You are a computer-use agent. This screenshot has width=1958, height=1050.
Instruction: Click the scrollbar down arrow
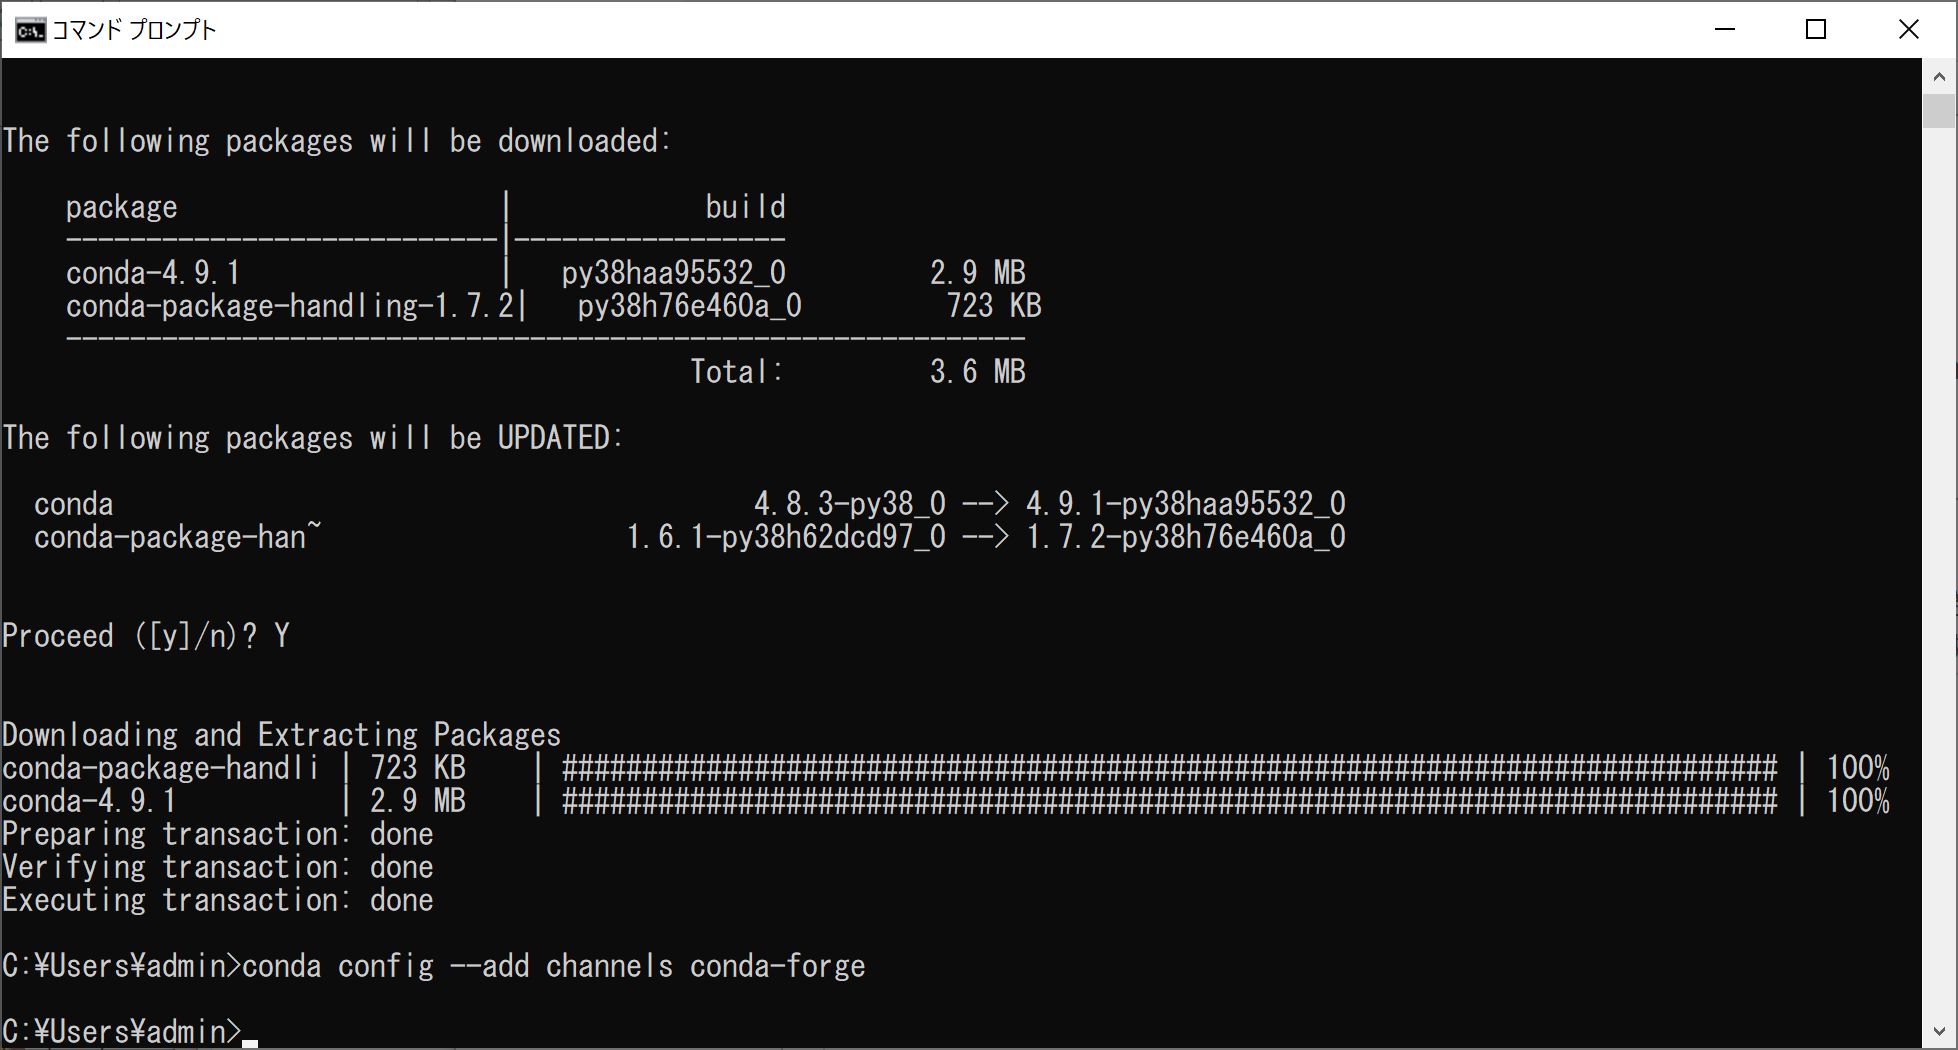click(x=1939, y=1031)
